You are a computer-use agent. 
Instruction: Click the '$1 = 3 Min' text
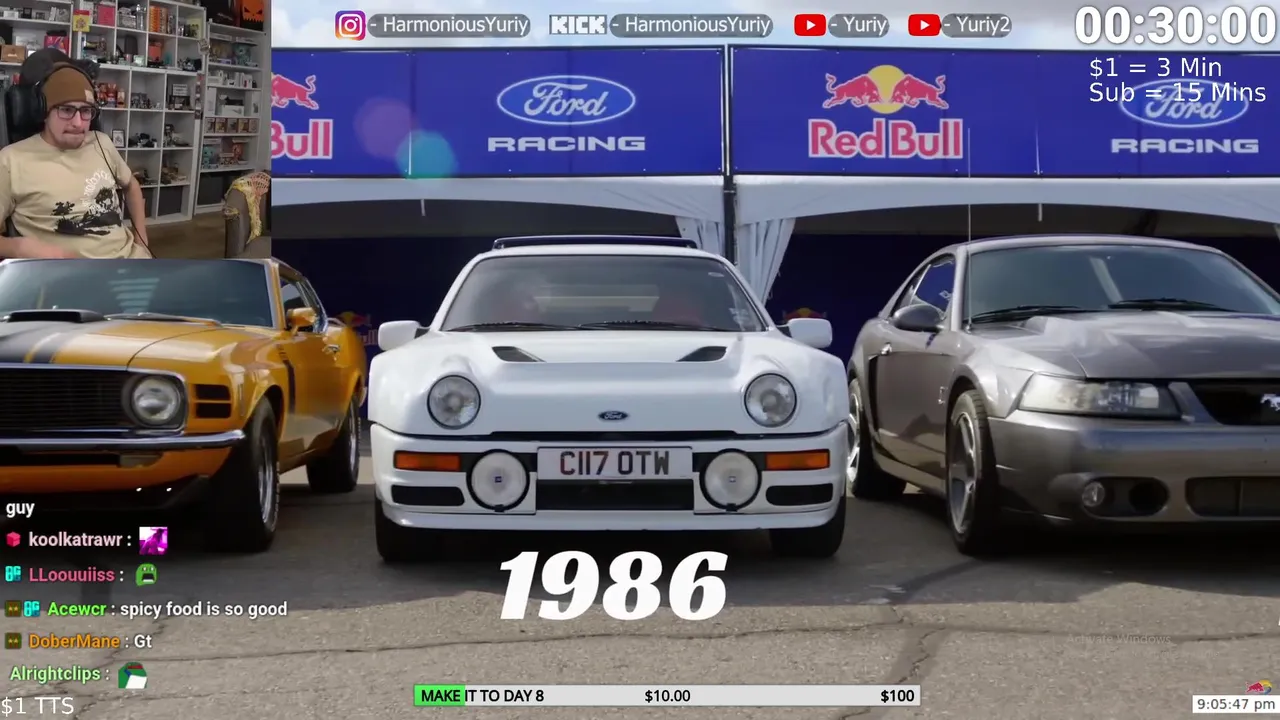1155,68
